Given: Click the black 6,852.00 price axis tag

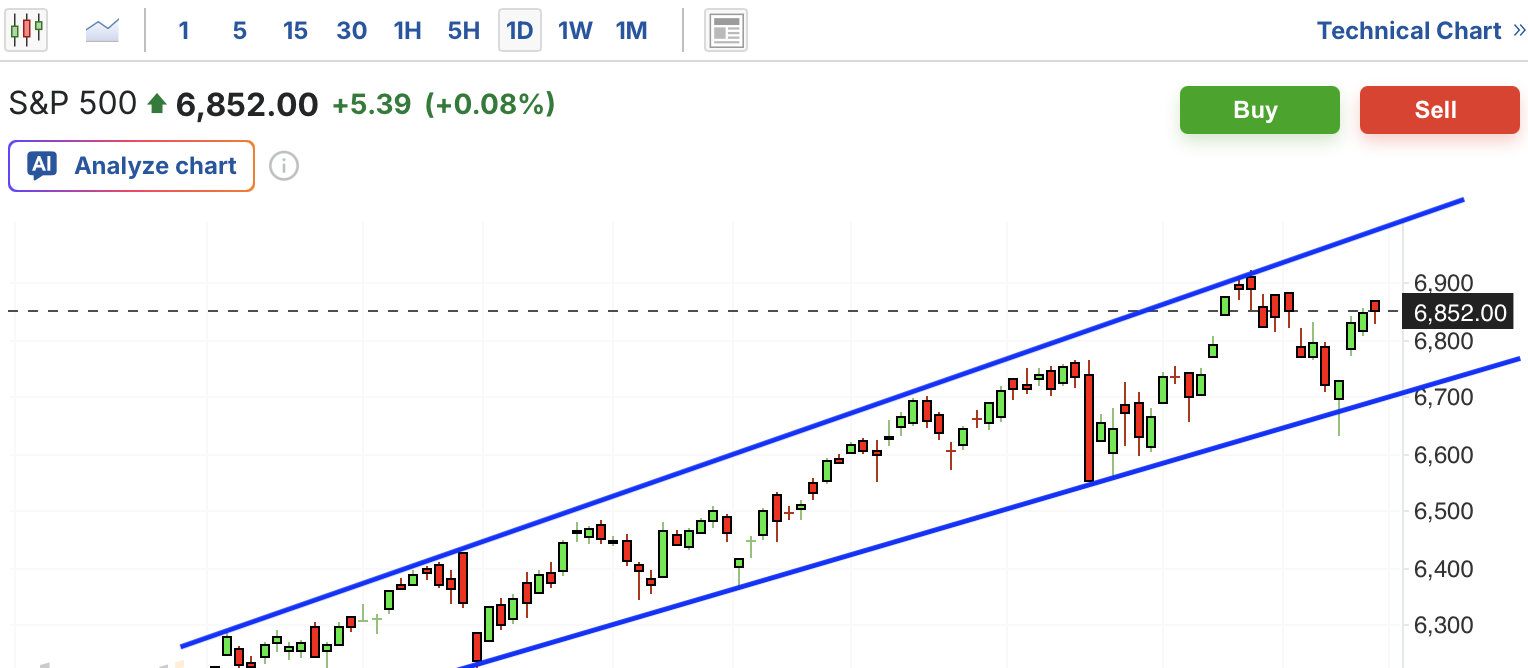Looking at the screenshot, I should click(1457, 313).
